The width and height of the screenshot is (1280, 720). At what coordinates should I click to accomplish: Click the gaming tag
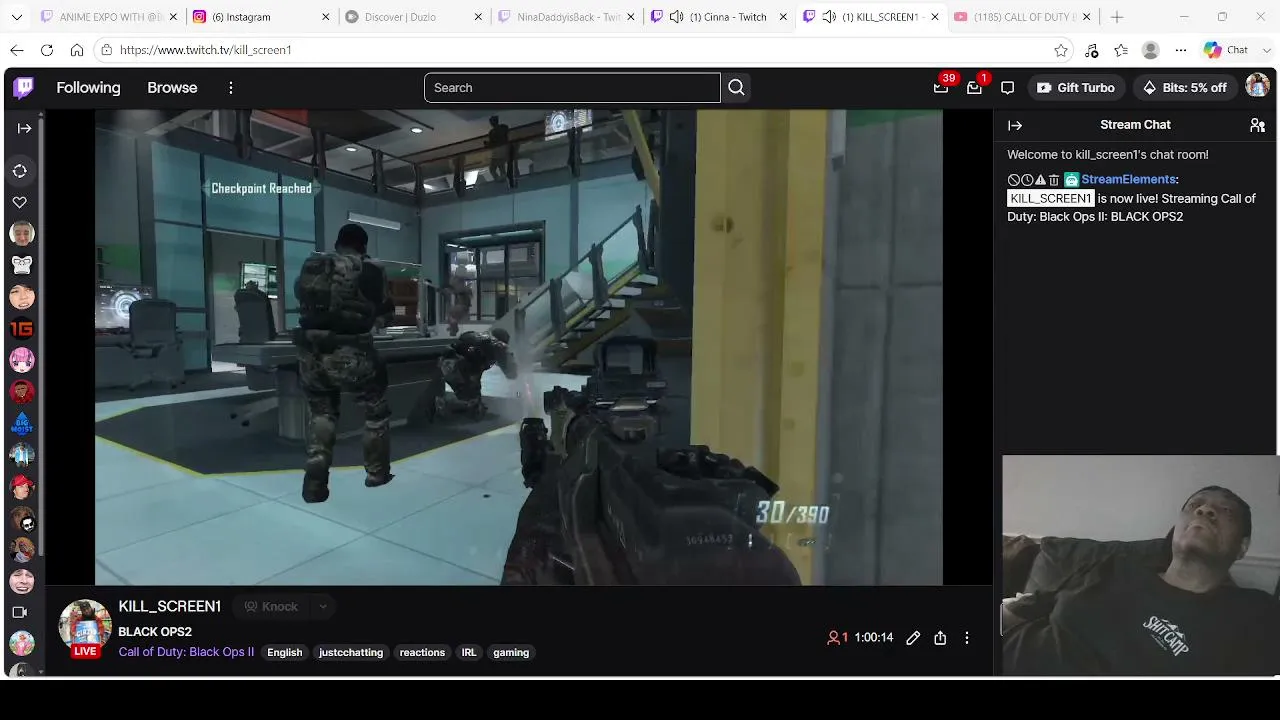tap(511, 653)
